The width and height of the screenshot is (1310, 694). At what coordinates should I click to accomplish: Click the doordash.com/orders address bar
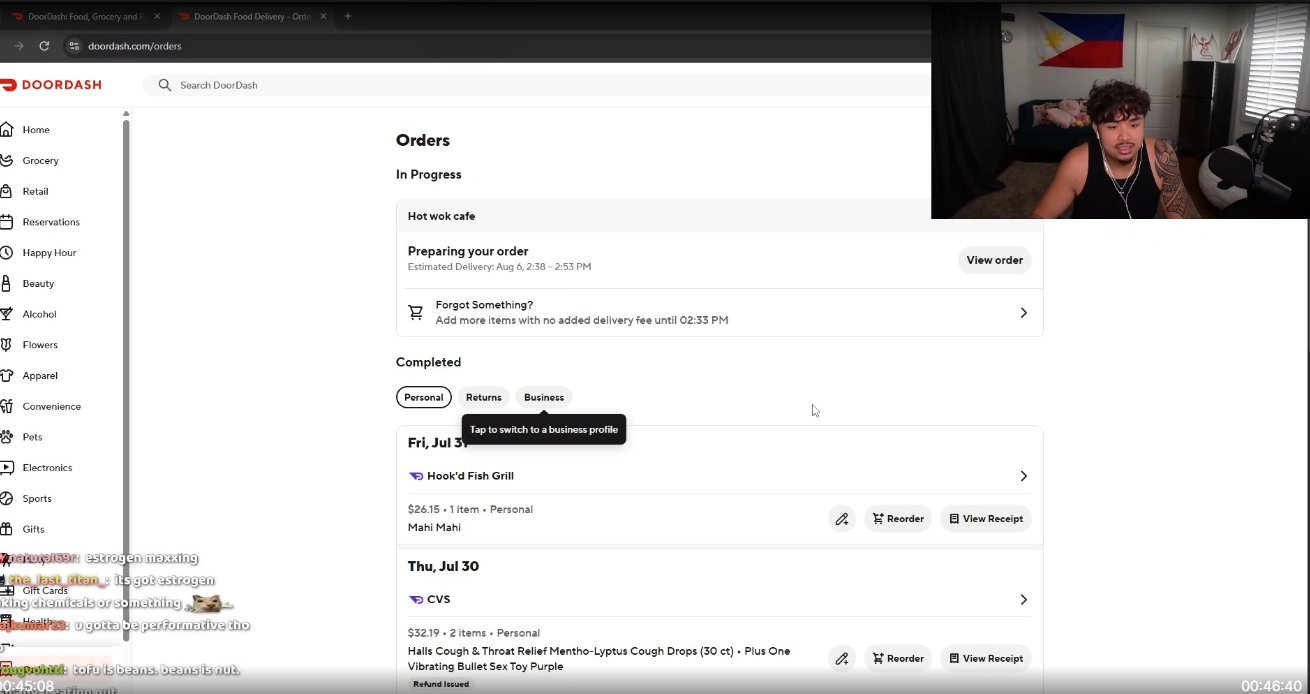[x=495, y=46]
